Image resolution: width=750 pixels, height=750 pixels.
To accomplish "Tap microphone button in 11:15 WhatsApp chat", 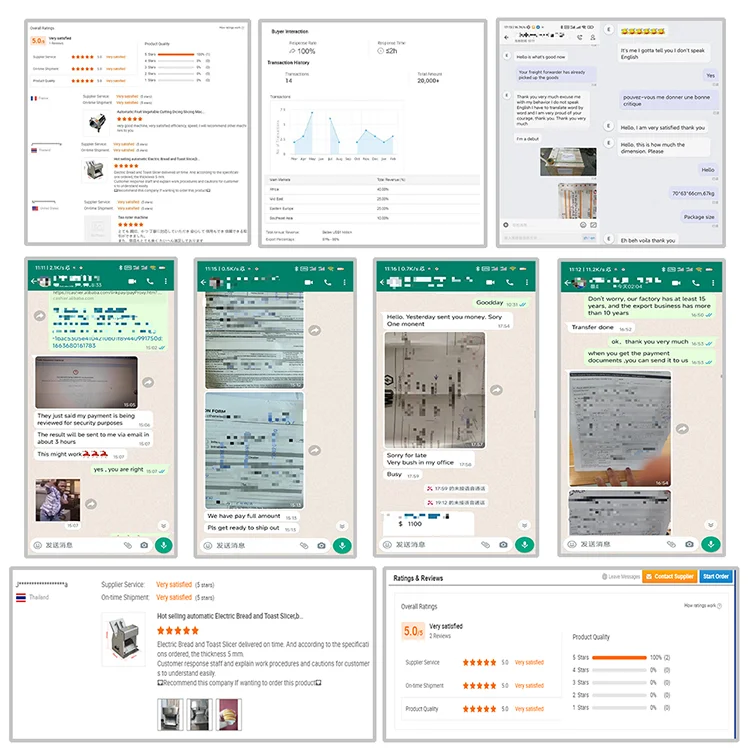I will [x=342, y=545].
